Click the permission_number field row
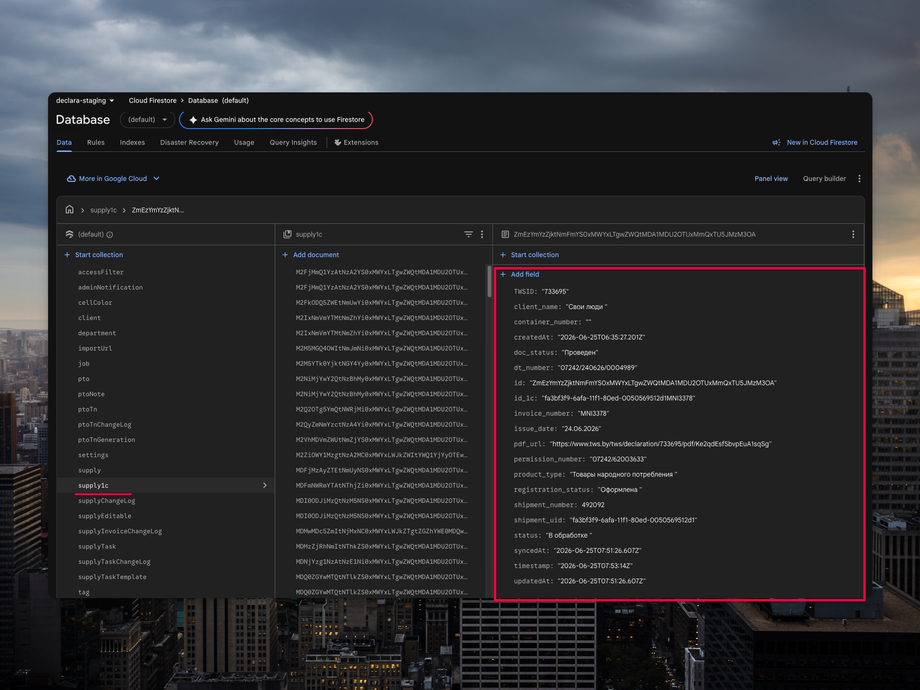 pyautogui.click(x=581, y=459)
